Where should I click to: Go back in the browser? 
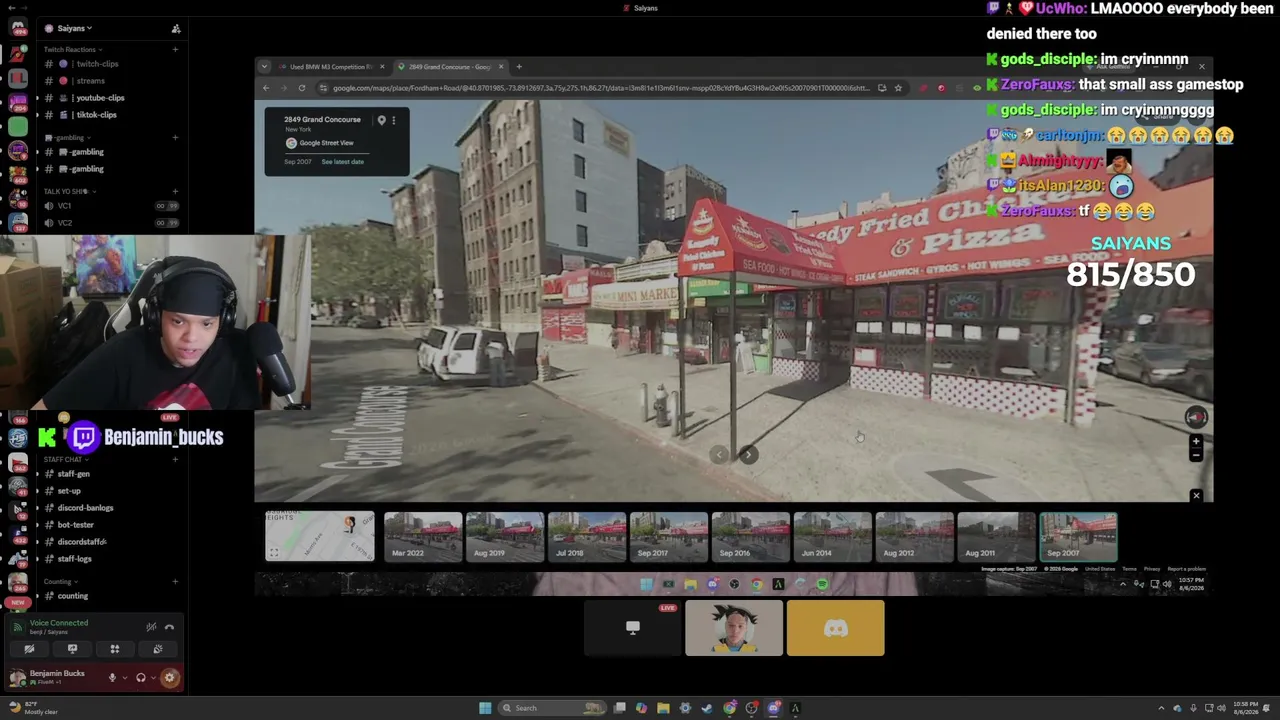[266, 88]
